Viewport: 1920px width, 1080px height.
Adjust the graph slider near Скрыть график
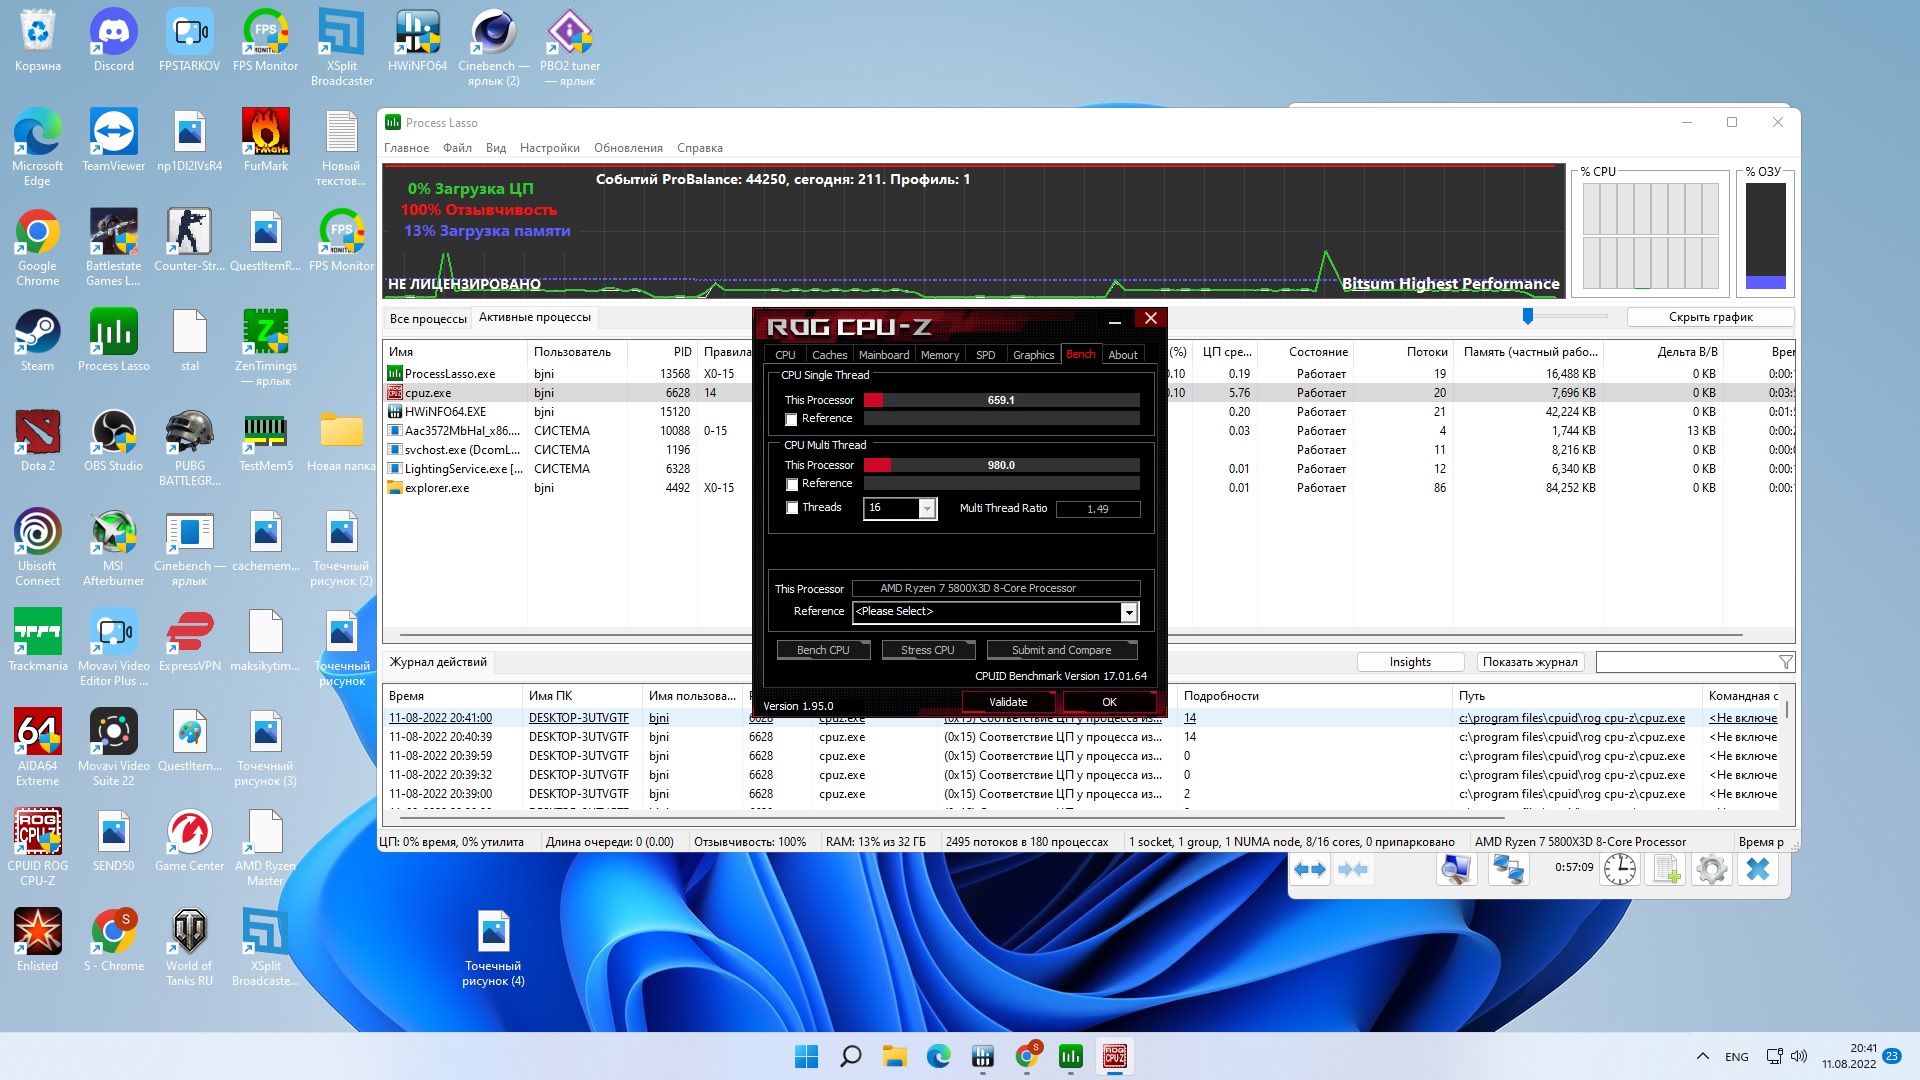tap(1527, 316)
